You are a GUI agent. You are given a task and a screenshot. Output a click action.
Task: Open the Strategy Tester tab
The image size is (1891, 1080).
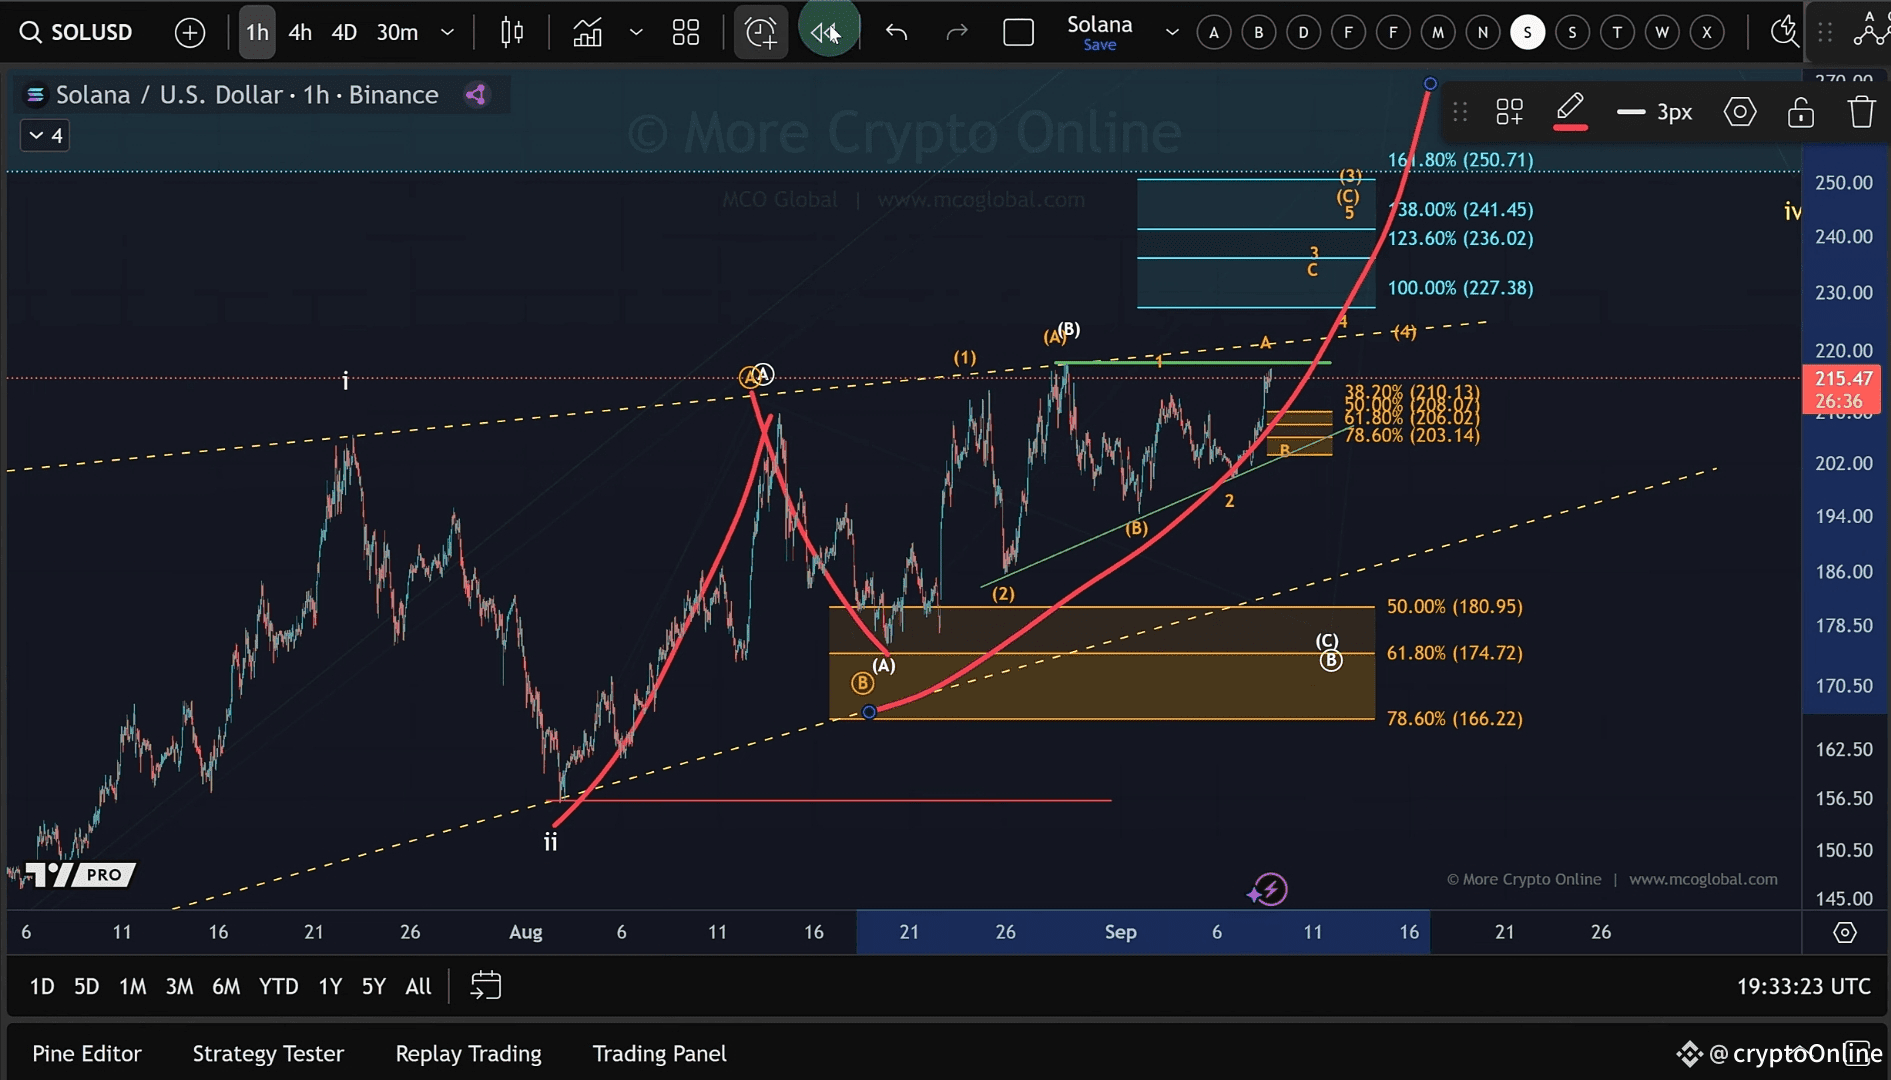(268, 1054)
